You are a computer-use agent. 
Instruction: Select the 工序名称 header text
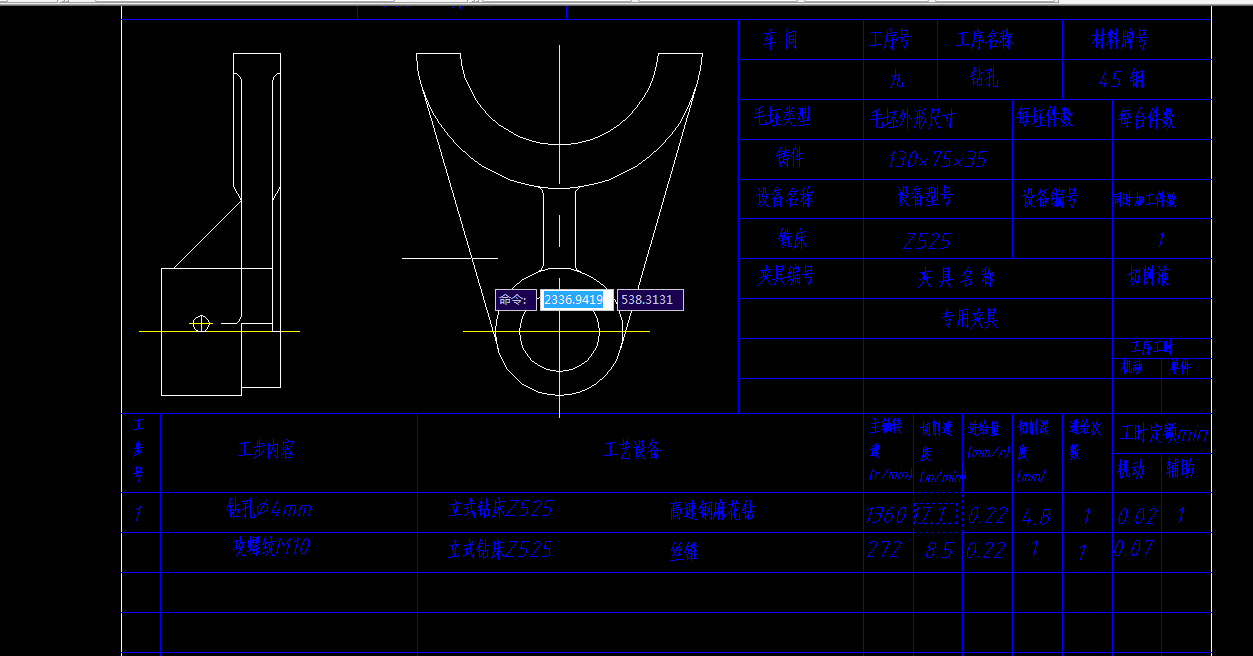click(x=984, y=40)
